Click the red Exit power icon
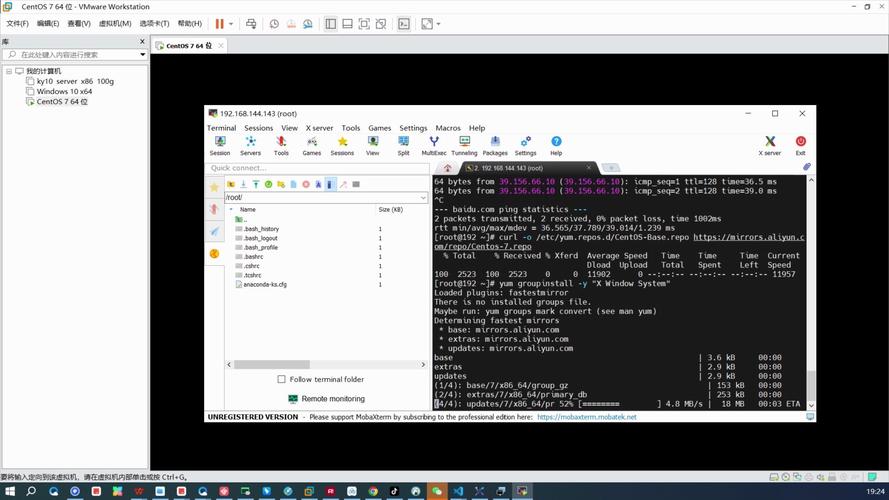889x500 pixels. 801,146
